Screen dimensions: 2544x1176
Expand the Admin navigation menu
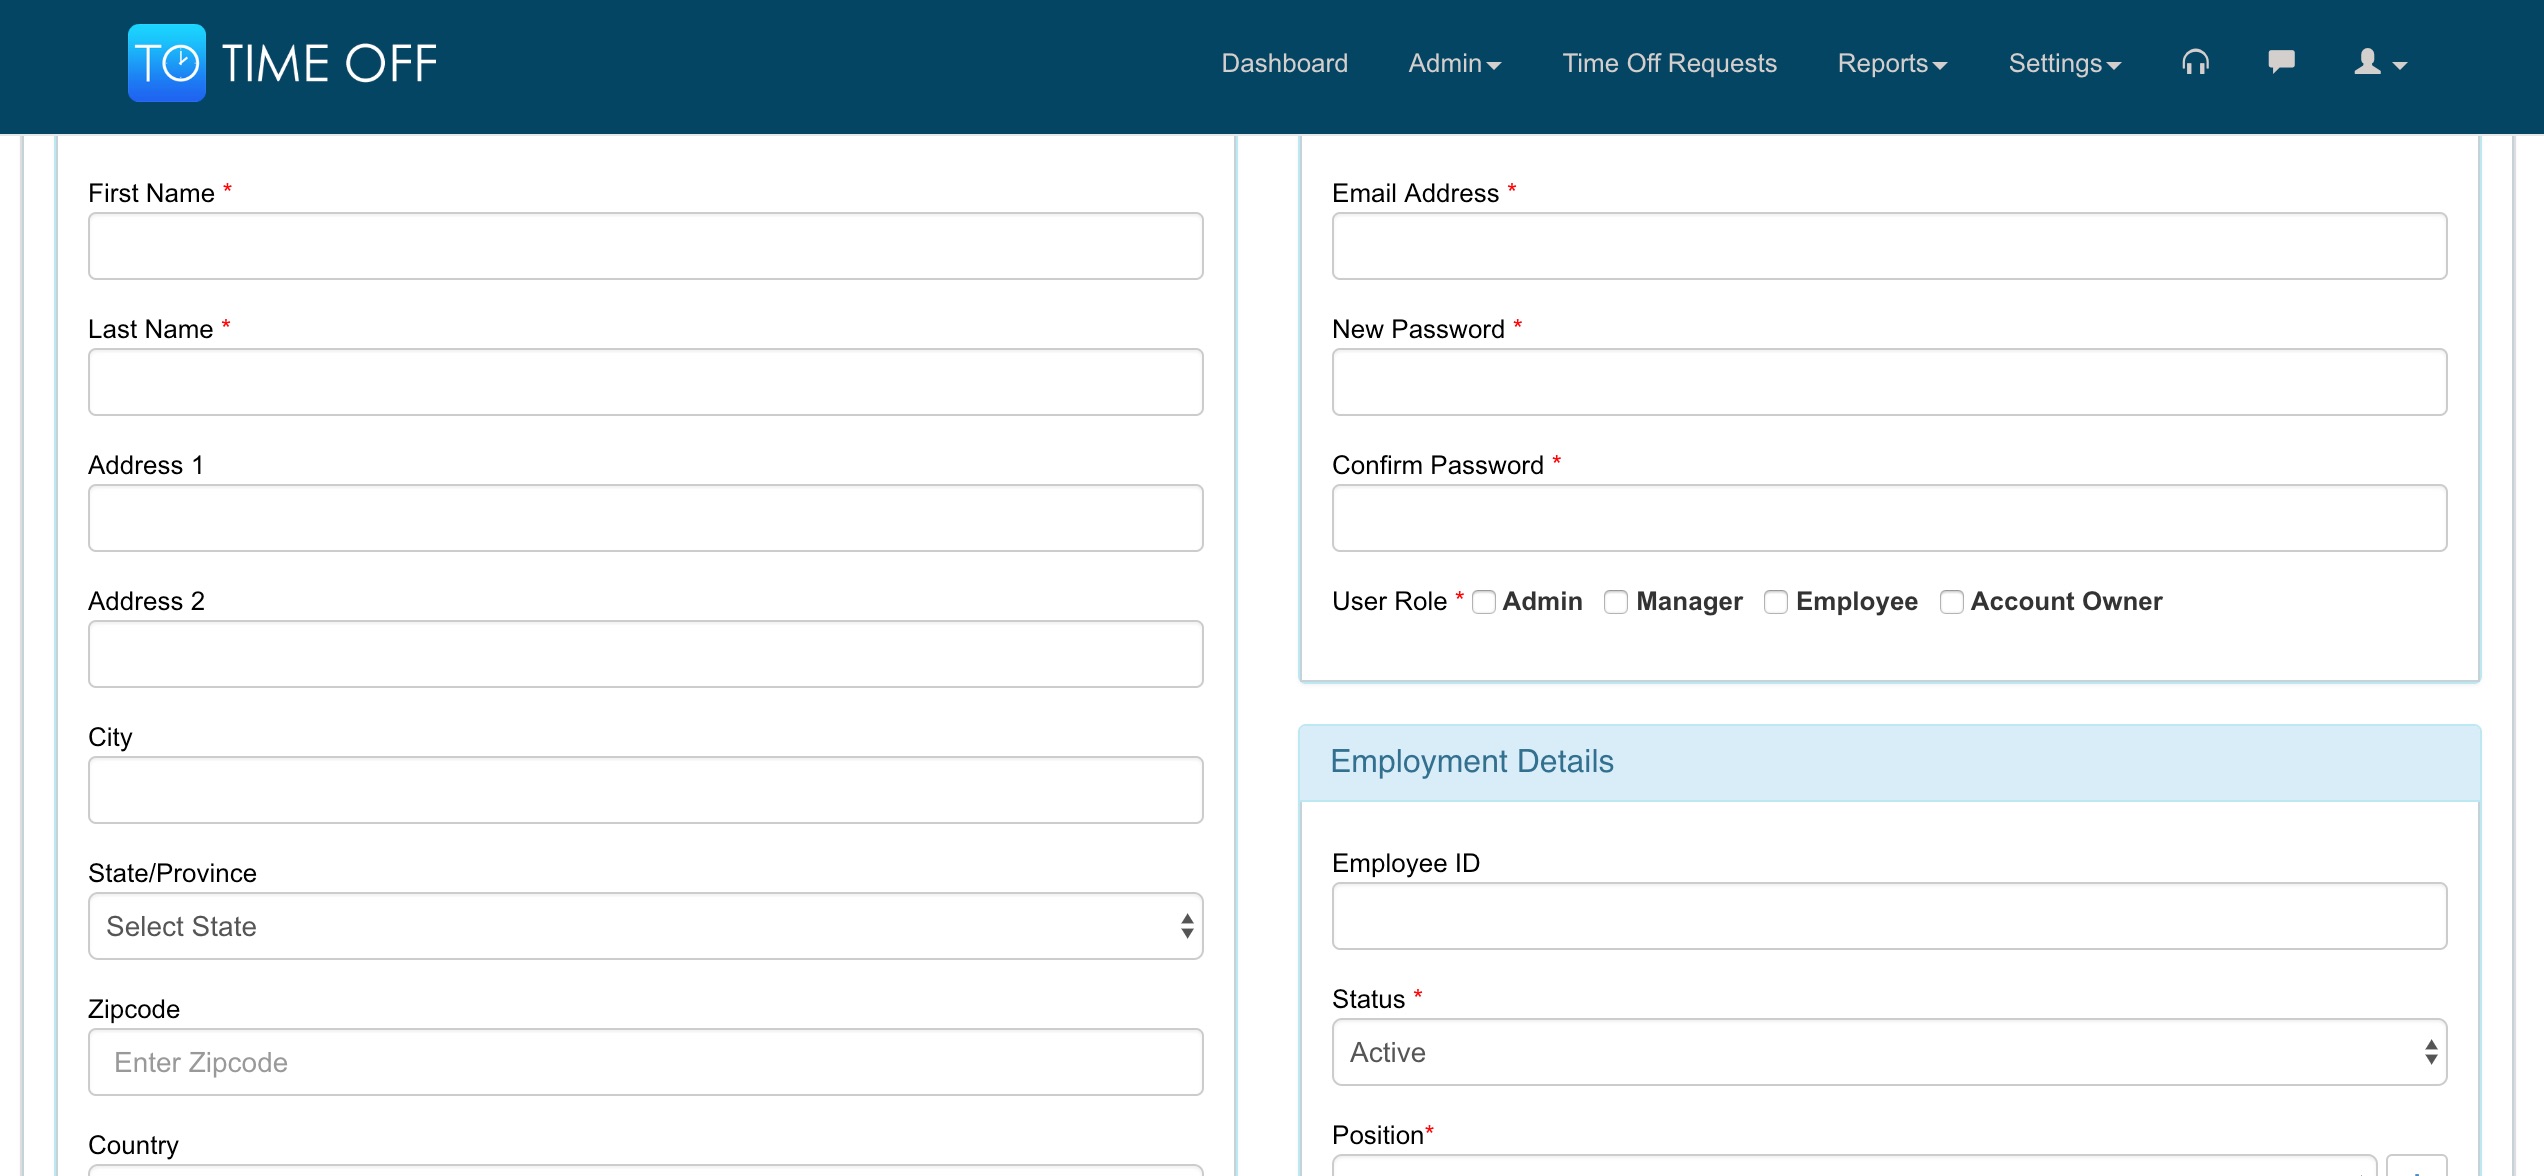(x=1454, y=63)
